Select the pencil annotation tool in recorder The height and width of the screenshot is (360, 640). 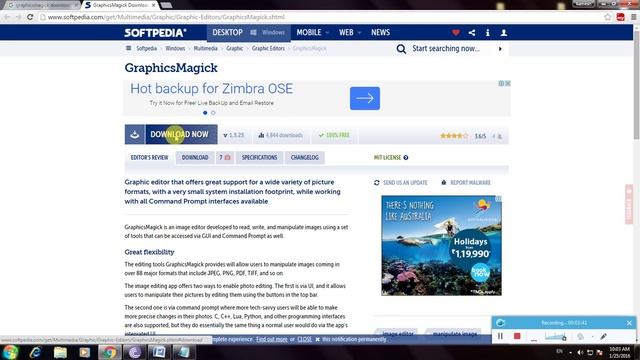603,336
